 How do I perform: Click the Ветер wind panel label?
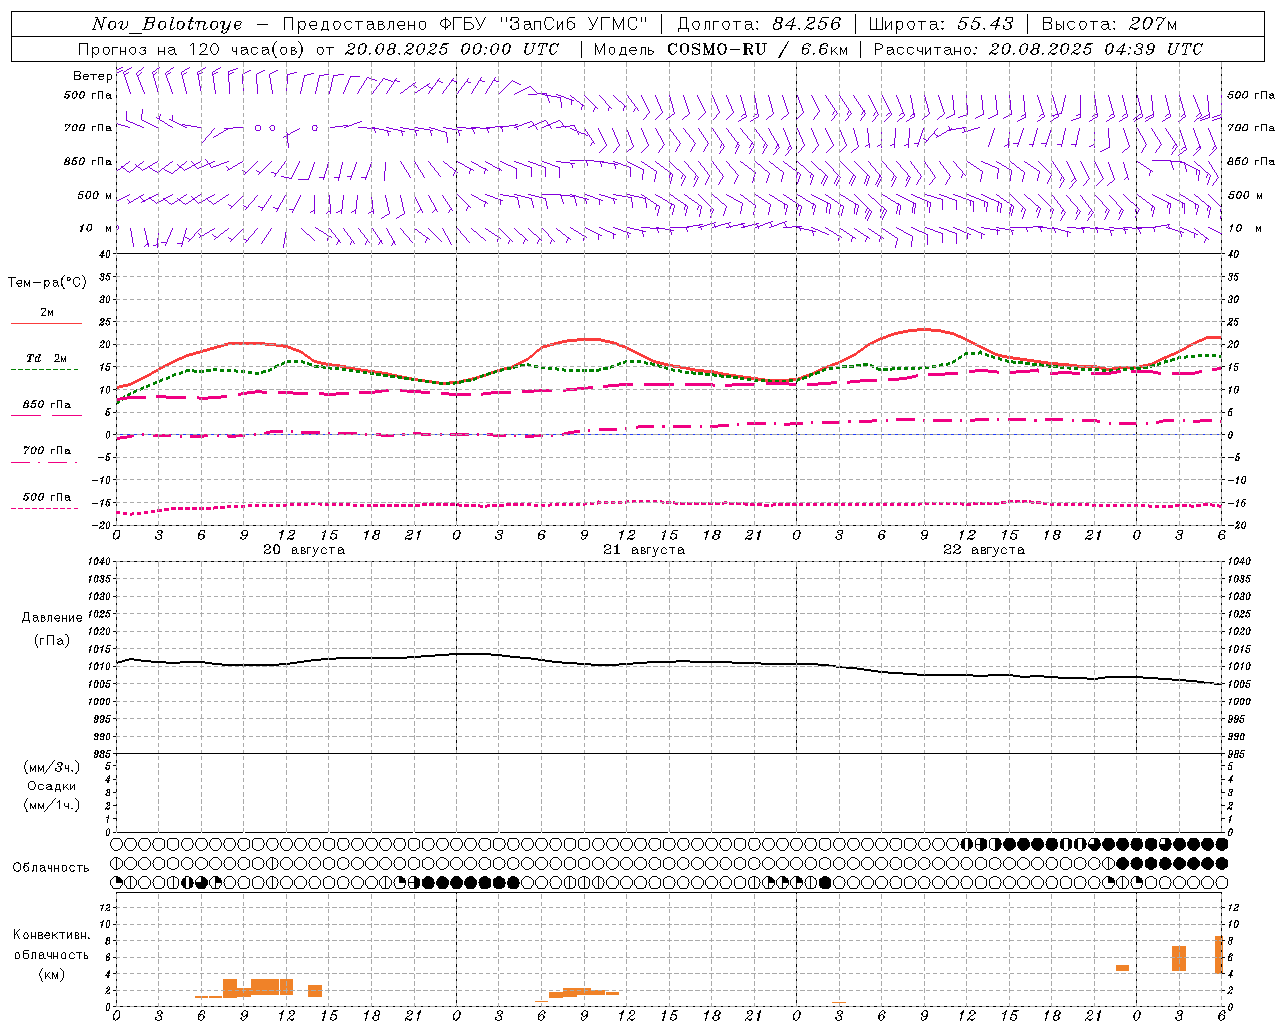click(92, 76)
